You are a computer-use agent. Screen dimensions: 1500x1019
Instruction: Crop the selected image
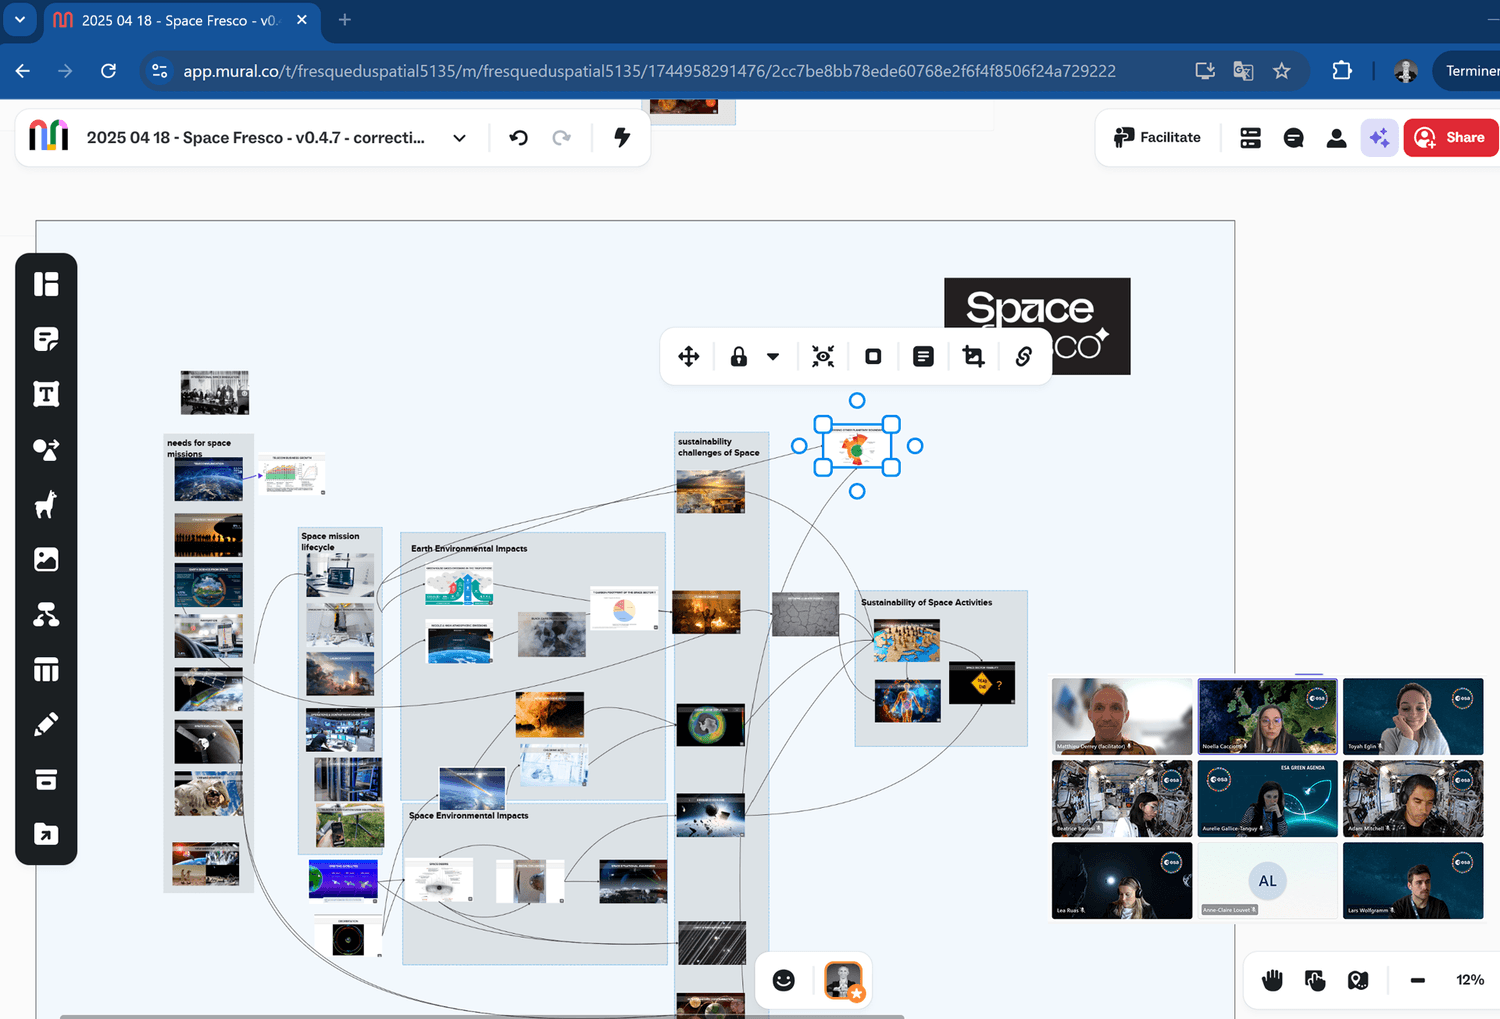[973, 356]
